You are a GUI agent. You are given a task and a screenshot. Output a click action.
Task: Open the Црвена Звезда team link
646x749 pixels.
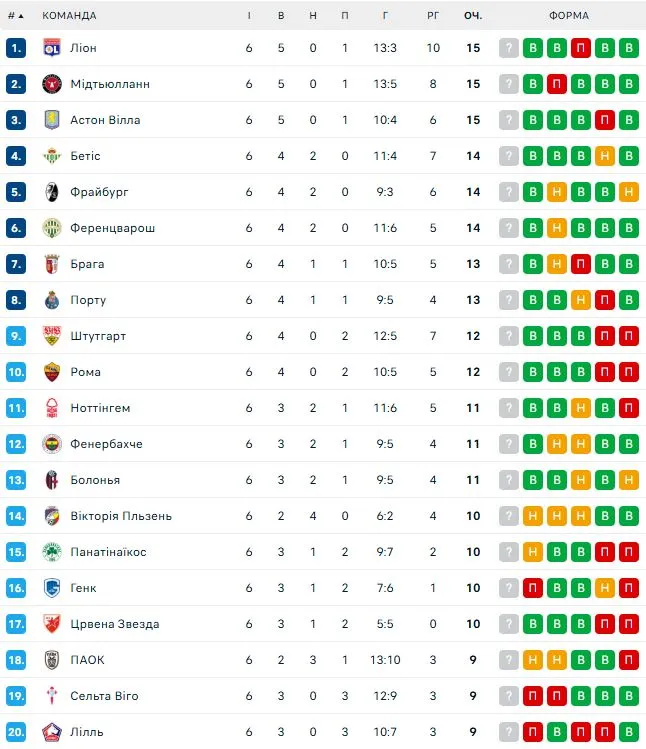[x=115, y=624]
